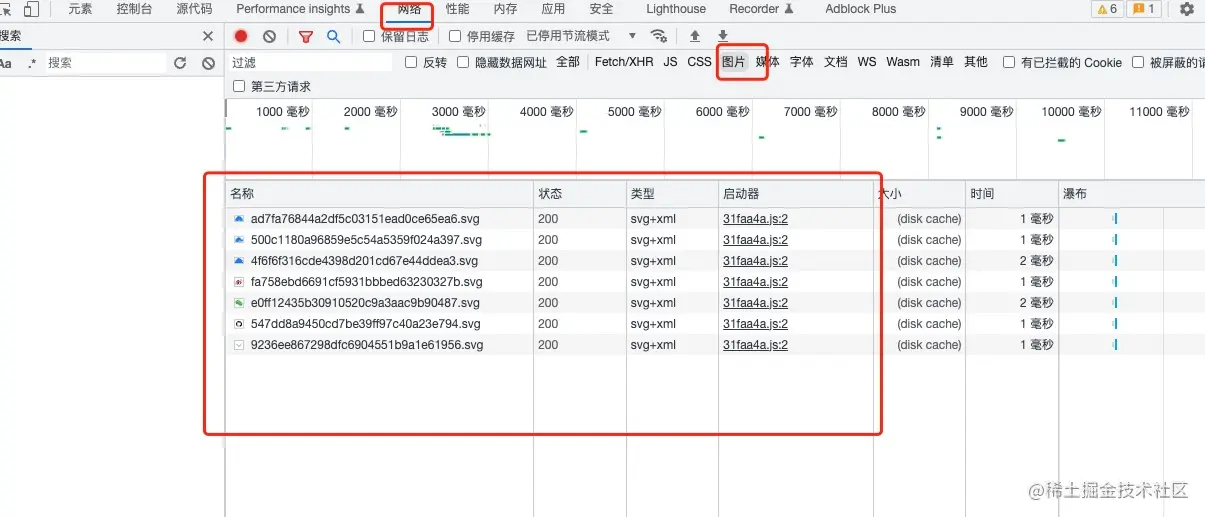The image size is (1205, 517).
Task: Clear the network log with the clear icon
Action: (x=269, y=36)
